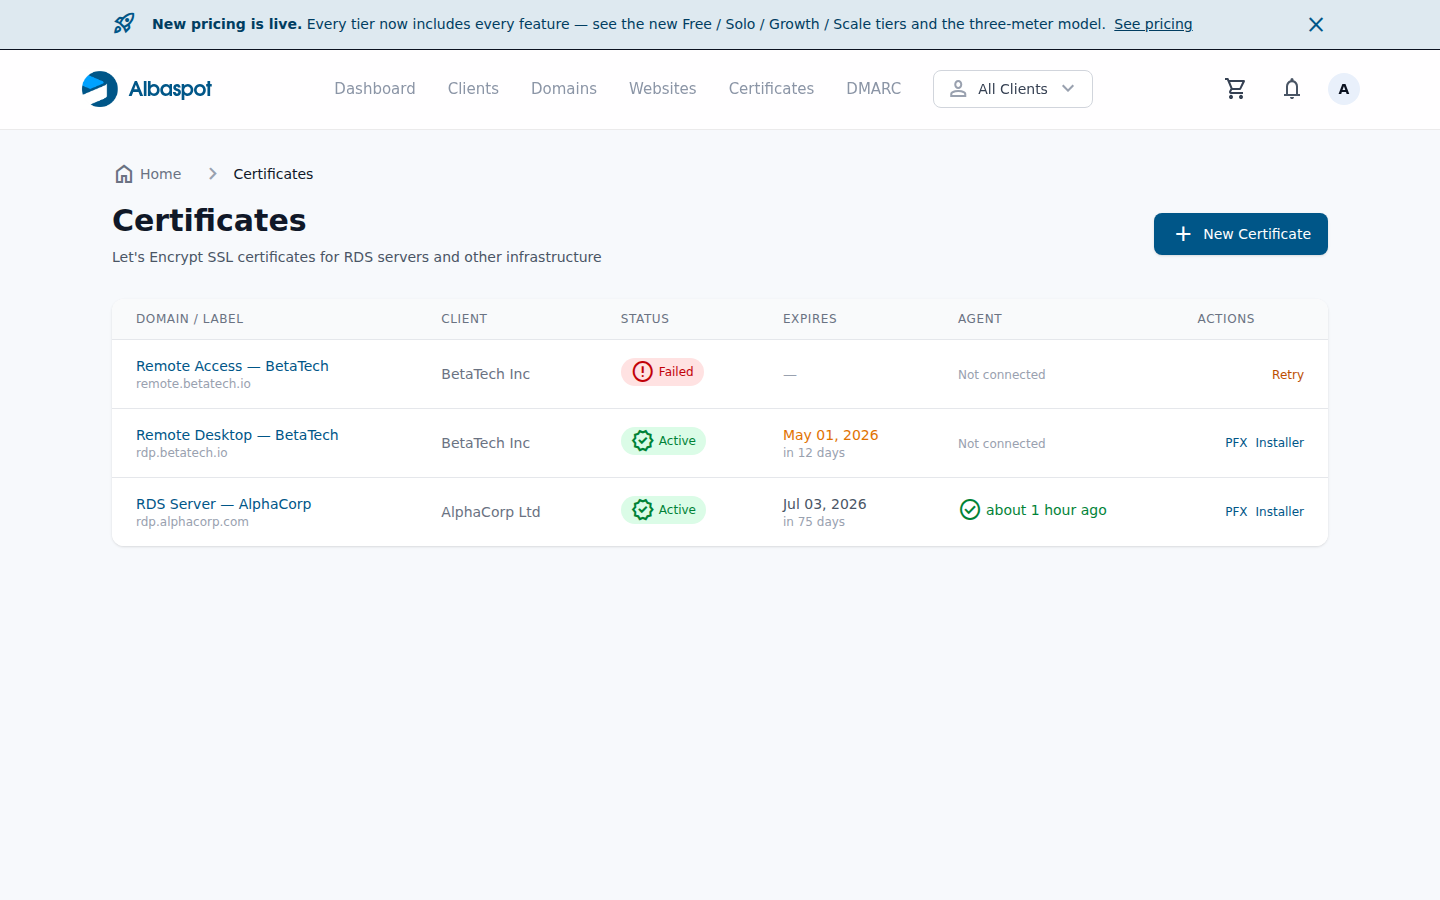Viewport: 1440px width, 900px height.
Task: Click the Failed status badge
Action: [662, 372]
